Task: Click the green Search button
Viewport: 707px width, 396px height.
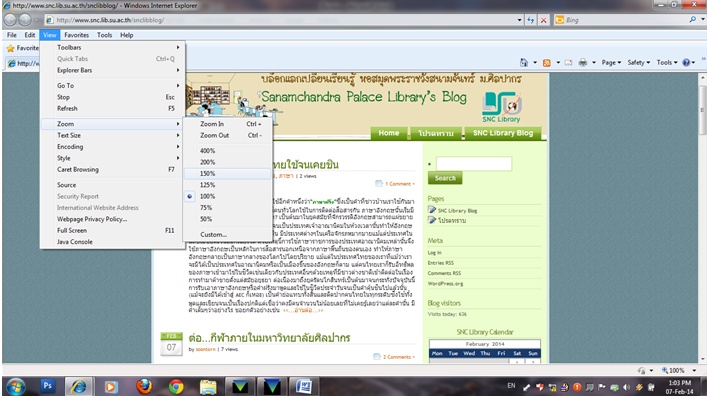Action: click(x=445, y=178)
